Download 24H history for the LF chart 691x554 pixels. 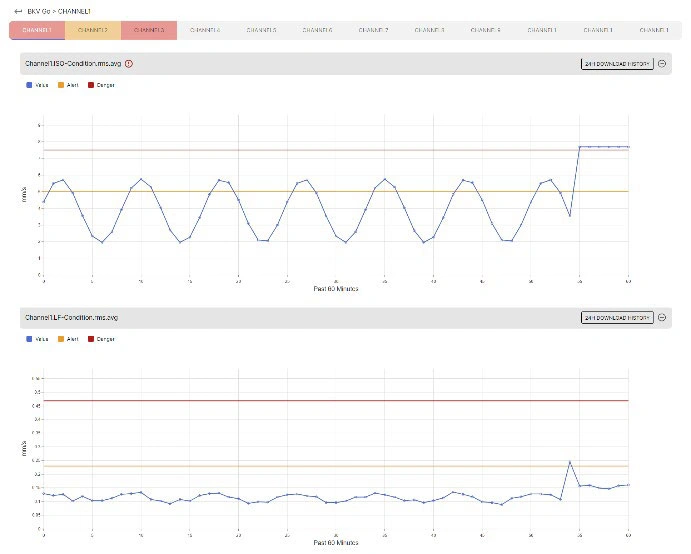[616, 318]
